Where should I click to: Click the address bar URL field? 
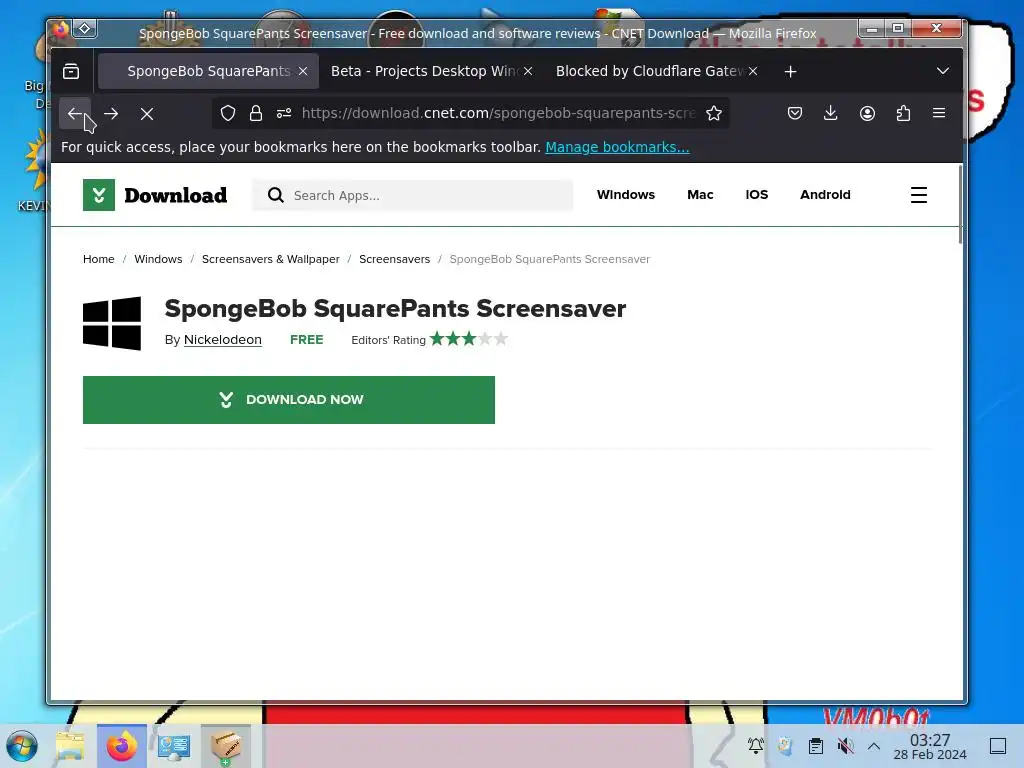click(498, 114)
